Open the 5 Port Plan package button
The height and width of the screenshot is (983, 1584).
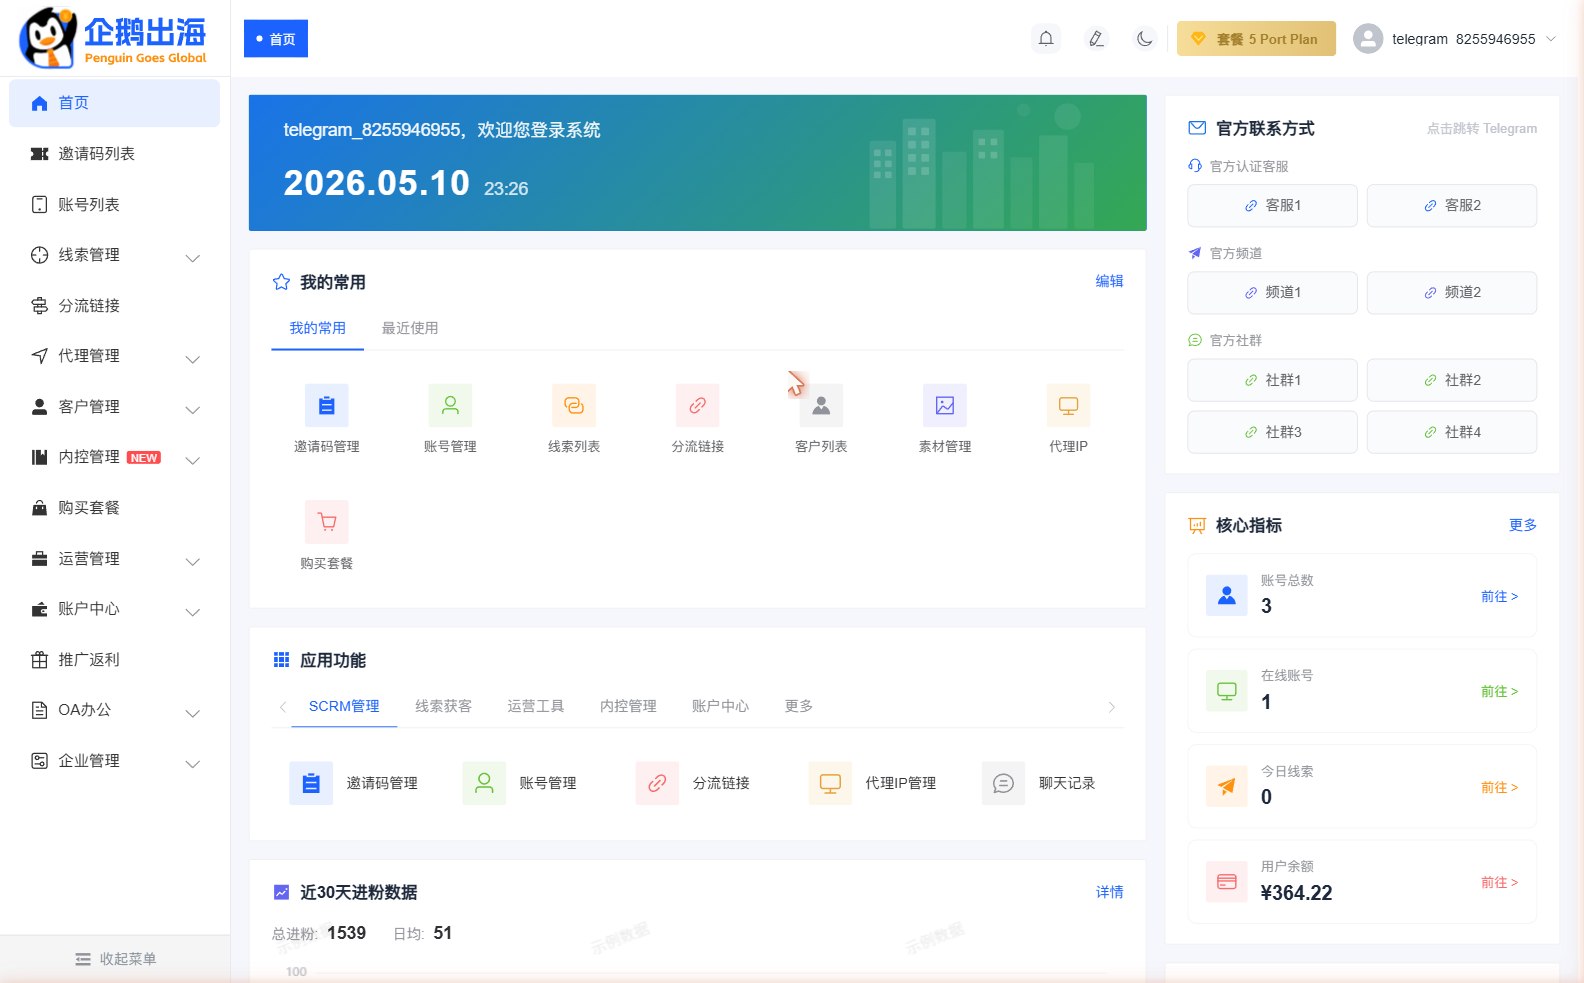pyautogui.click(x=1256, y=39)
